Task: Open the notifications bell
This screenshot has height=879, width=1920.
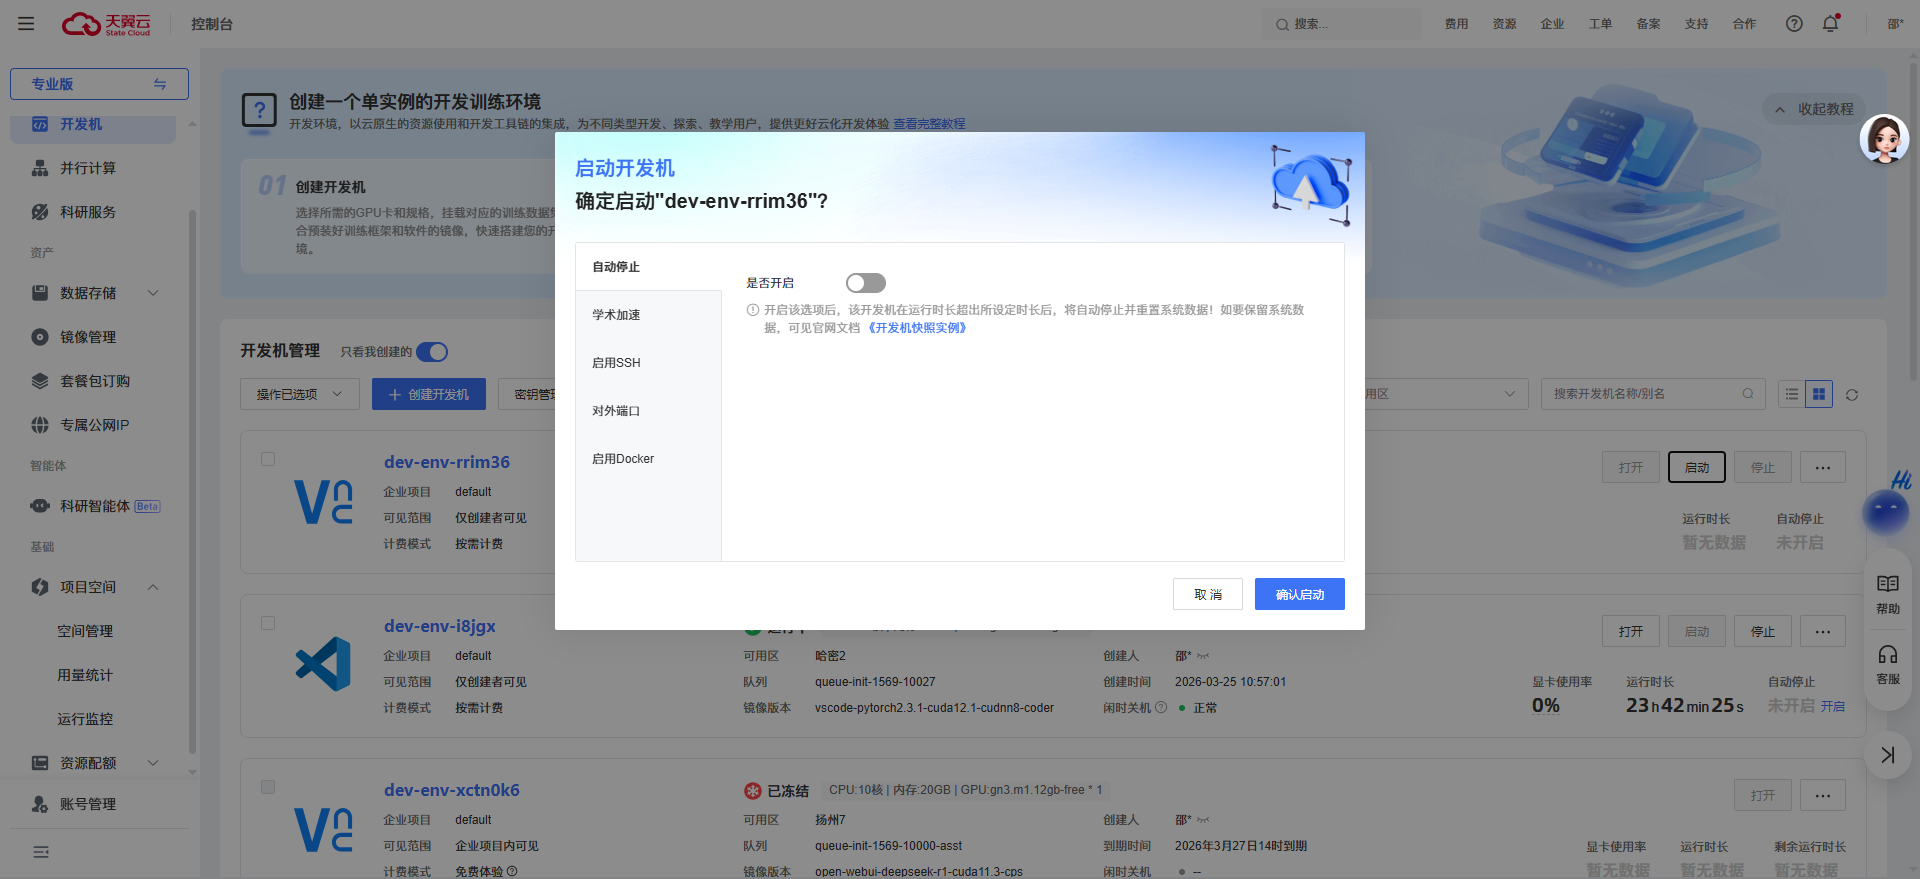Action: click(1831, 23)
